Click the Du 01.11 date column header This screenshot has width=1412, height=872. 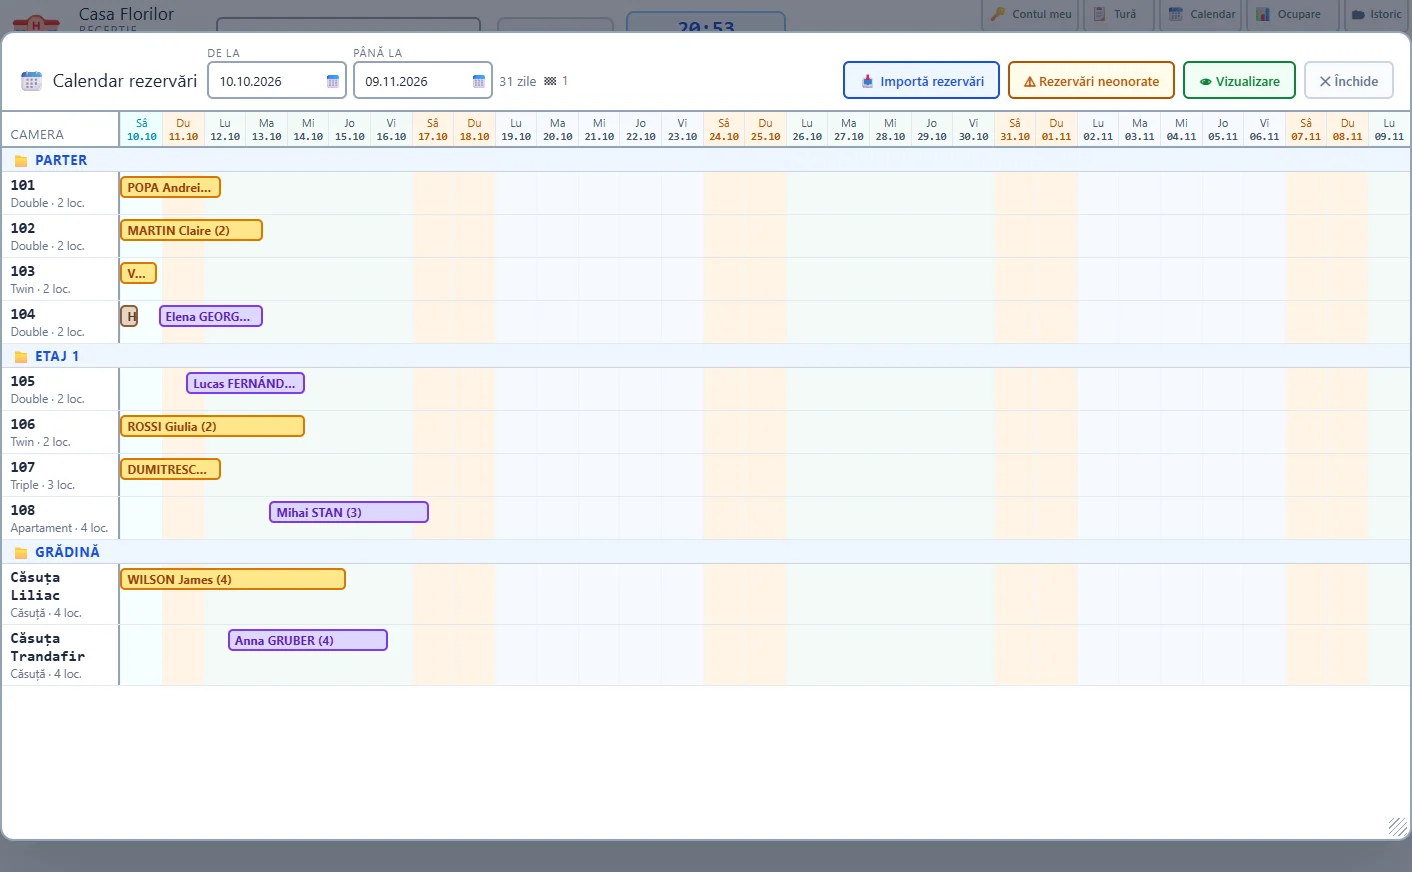pos(1056,130)
